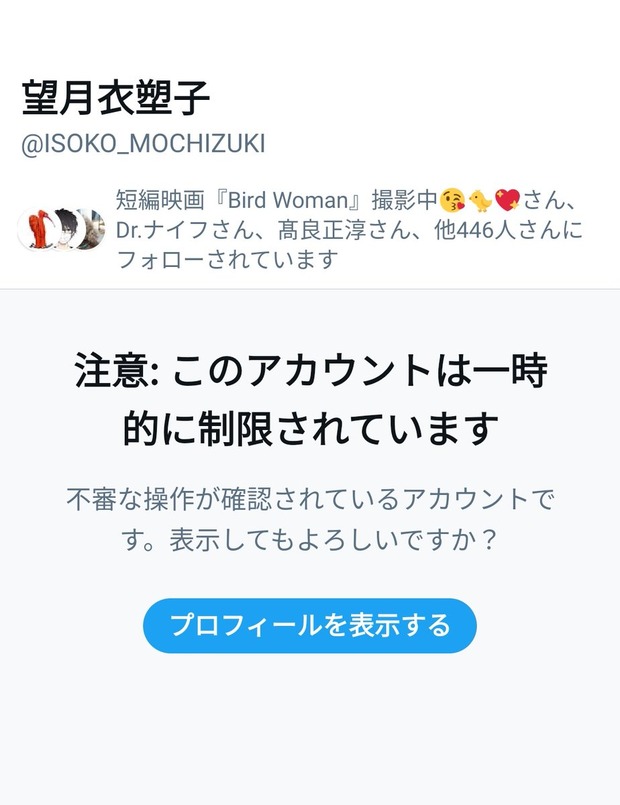Click the 不審な操作が確認されている description text
Image resolution: width=620 pixels, height=805 pixels.
tap(232, 499)
